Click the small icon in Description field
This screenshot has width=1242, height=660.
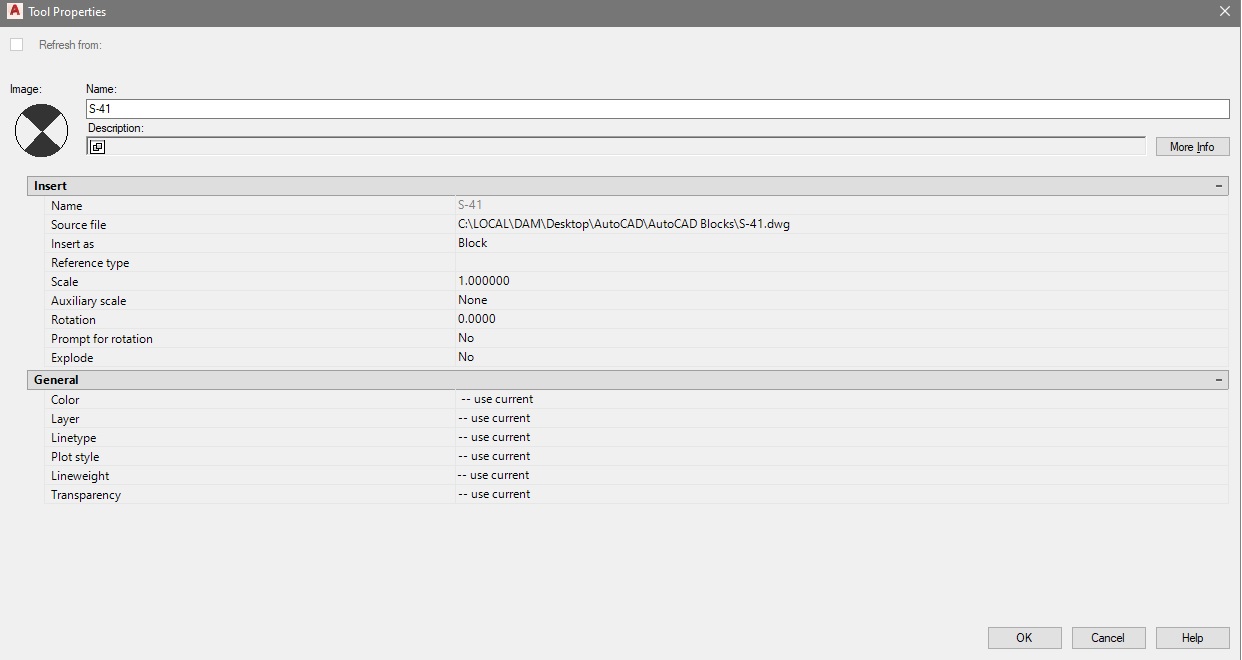[97, 147]
